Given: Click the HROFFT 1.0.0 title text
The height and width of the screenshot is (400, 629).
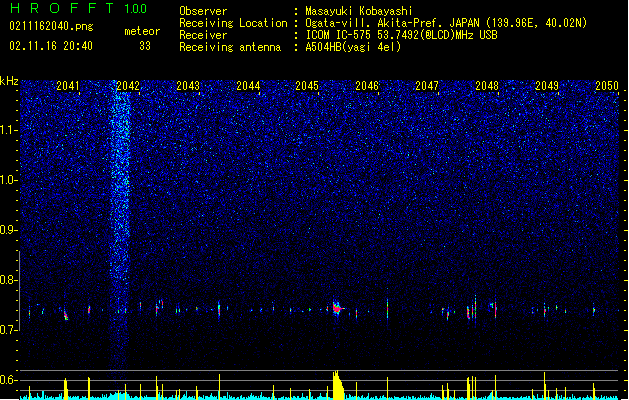Looking at the screenshot, I should tap(79, 8).
